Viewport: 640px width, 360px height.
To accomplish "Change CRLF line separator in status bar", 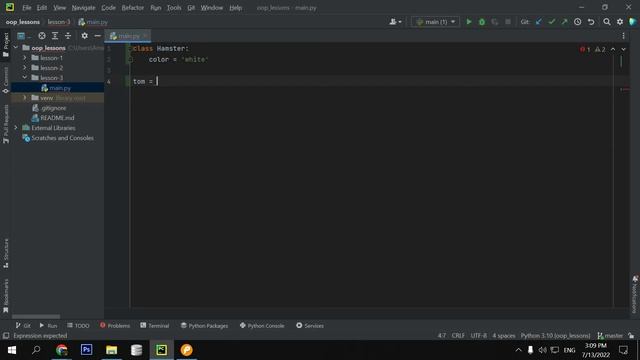I will [458, 336].
